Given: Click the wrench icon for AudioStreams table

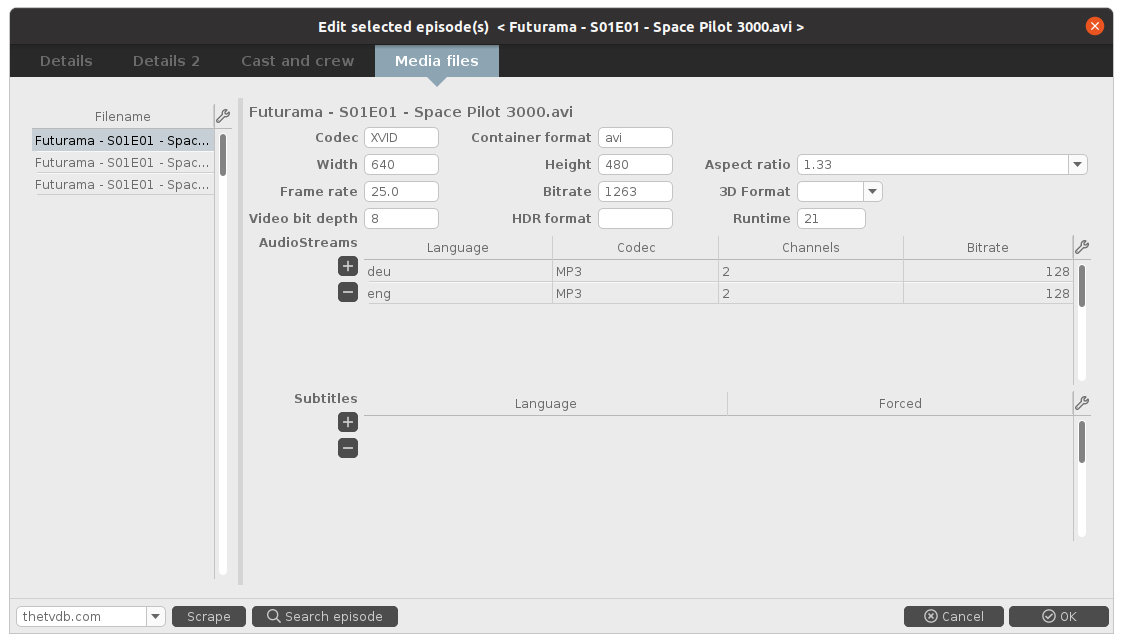Looking at the screenshot, I should point(1081,247).
